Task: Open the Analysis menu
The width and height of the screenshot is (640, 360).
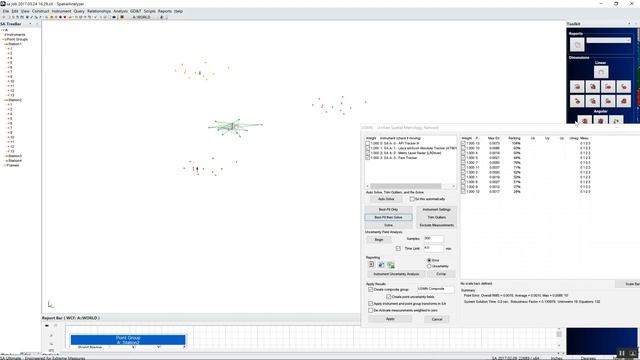Action: [x=120, y=11]
